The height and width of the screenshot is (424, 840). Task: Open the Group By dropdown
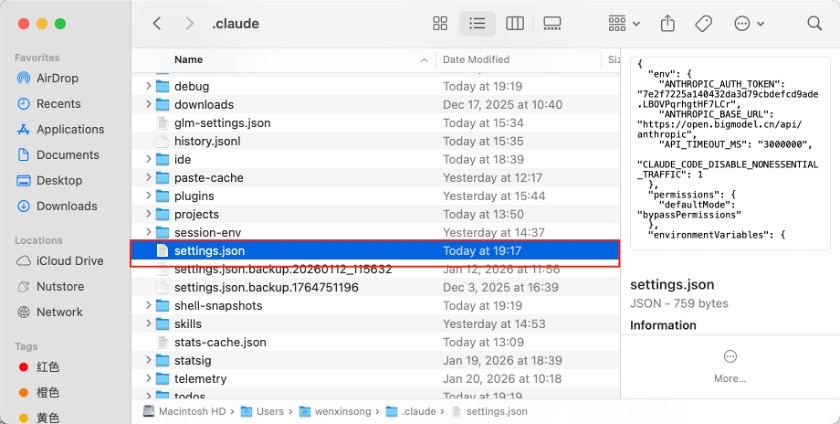pyautogui.click(x=622, y=23)
